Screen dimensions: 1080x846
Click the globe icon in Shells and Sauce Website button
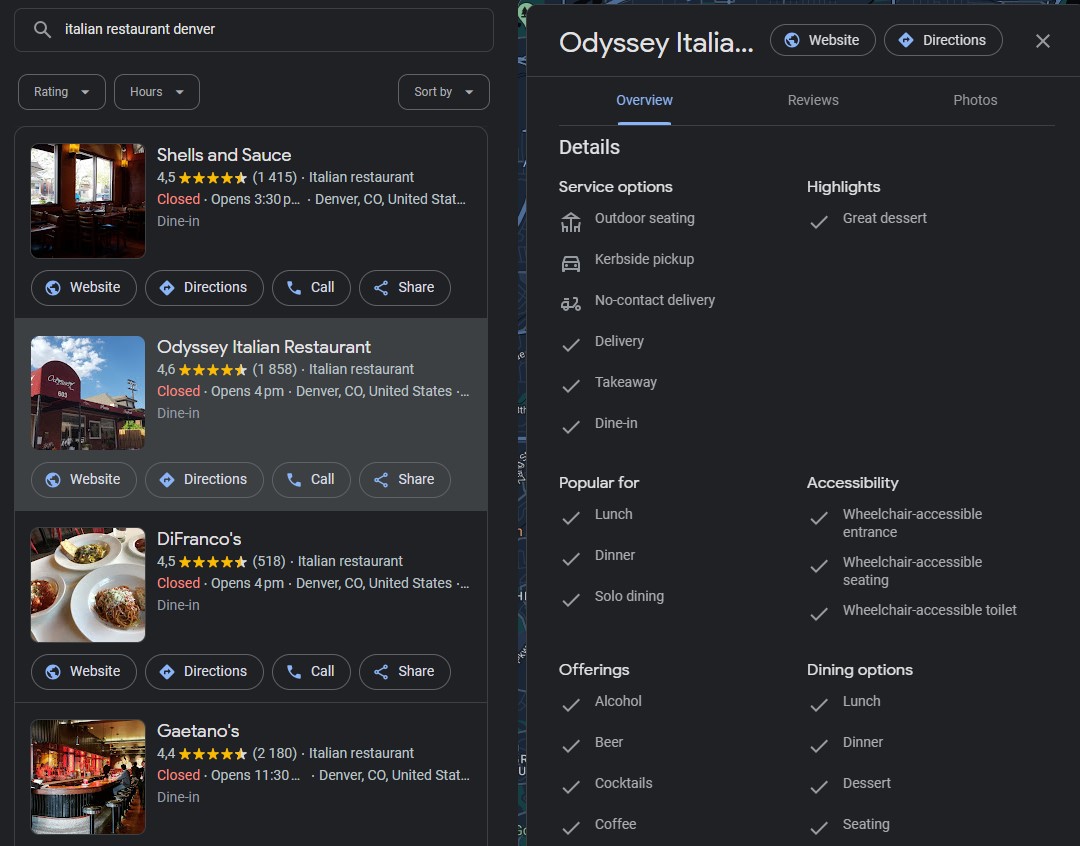53,288
